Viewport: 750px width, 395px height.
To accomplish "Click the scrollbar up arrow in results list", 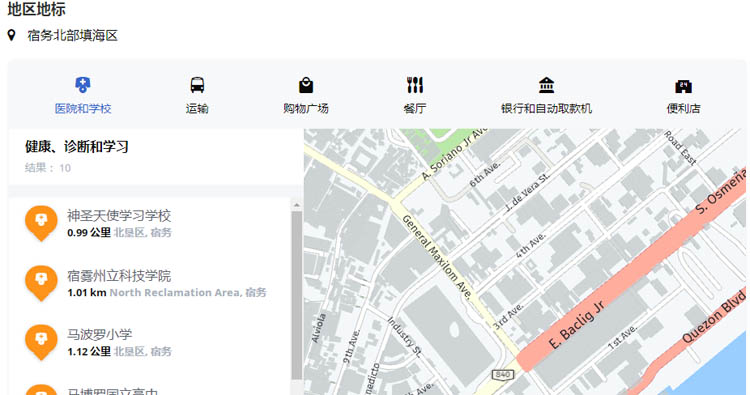I will coord(297,205).
